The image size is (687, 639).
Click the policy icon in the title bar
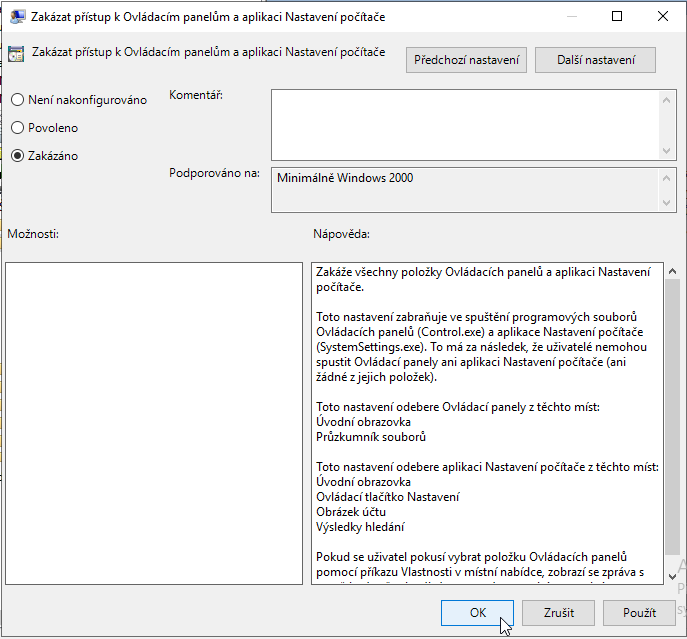(17, 17)
